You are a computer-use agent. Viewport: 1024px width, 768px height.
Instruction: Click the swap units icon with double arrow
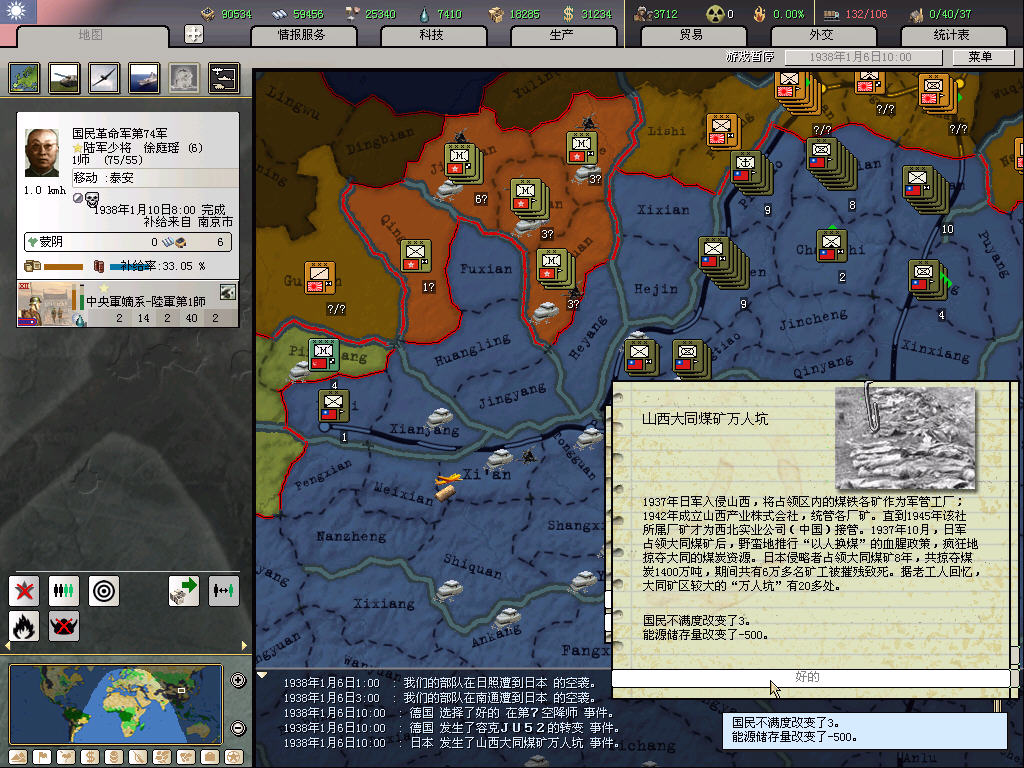tap(223, 591)
